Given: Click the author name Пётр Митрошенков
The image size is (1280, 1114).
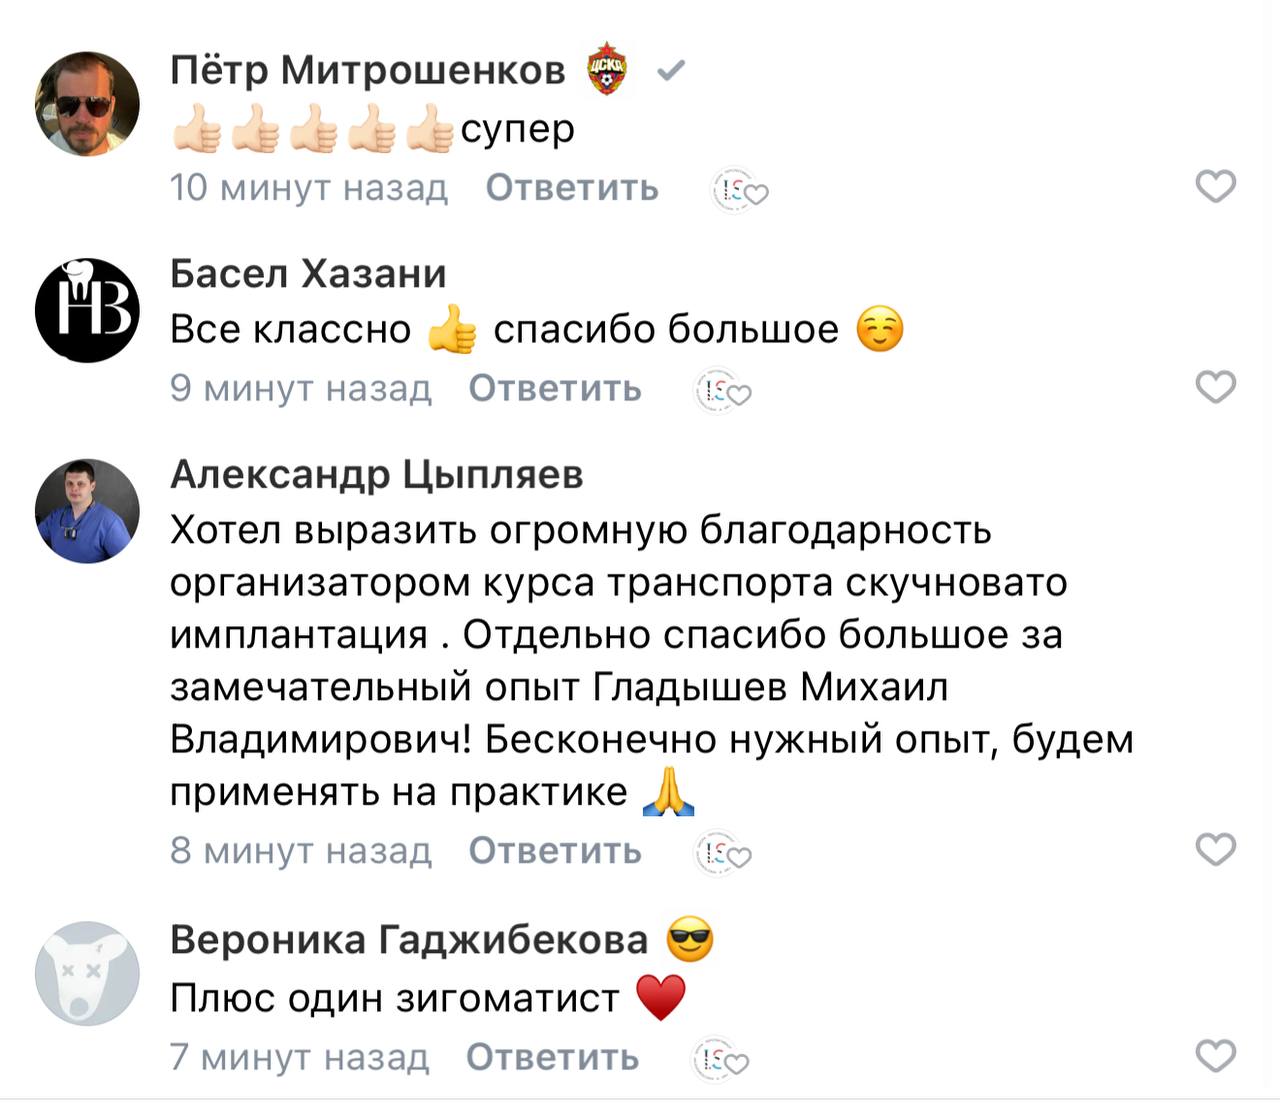Looking at the screenshot, I should pos(368,70).
